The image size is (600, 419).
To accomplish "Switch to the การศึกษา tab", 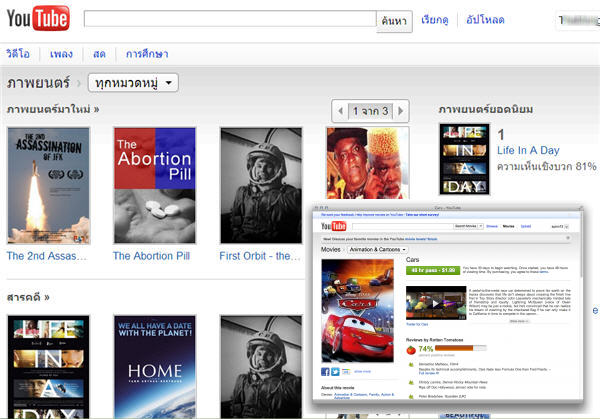I will pos(147,54).
